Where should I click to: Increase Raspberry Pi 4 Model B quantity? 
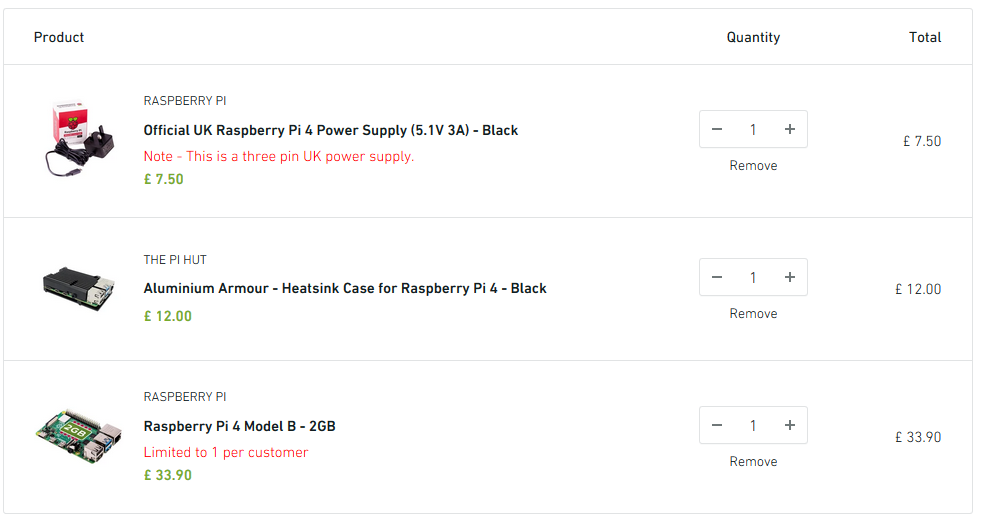790,425
